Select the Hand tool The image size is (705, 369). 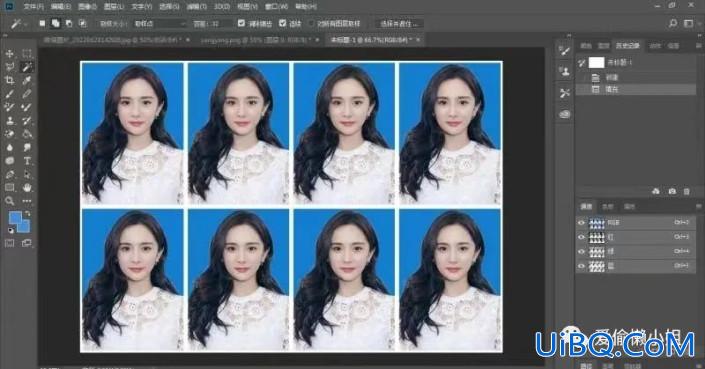pyautogui.click(x=27, y=187)
